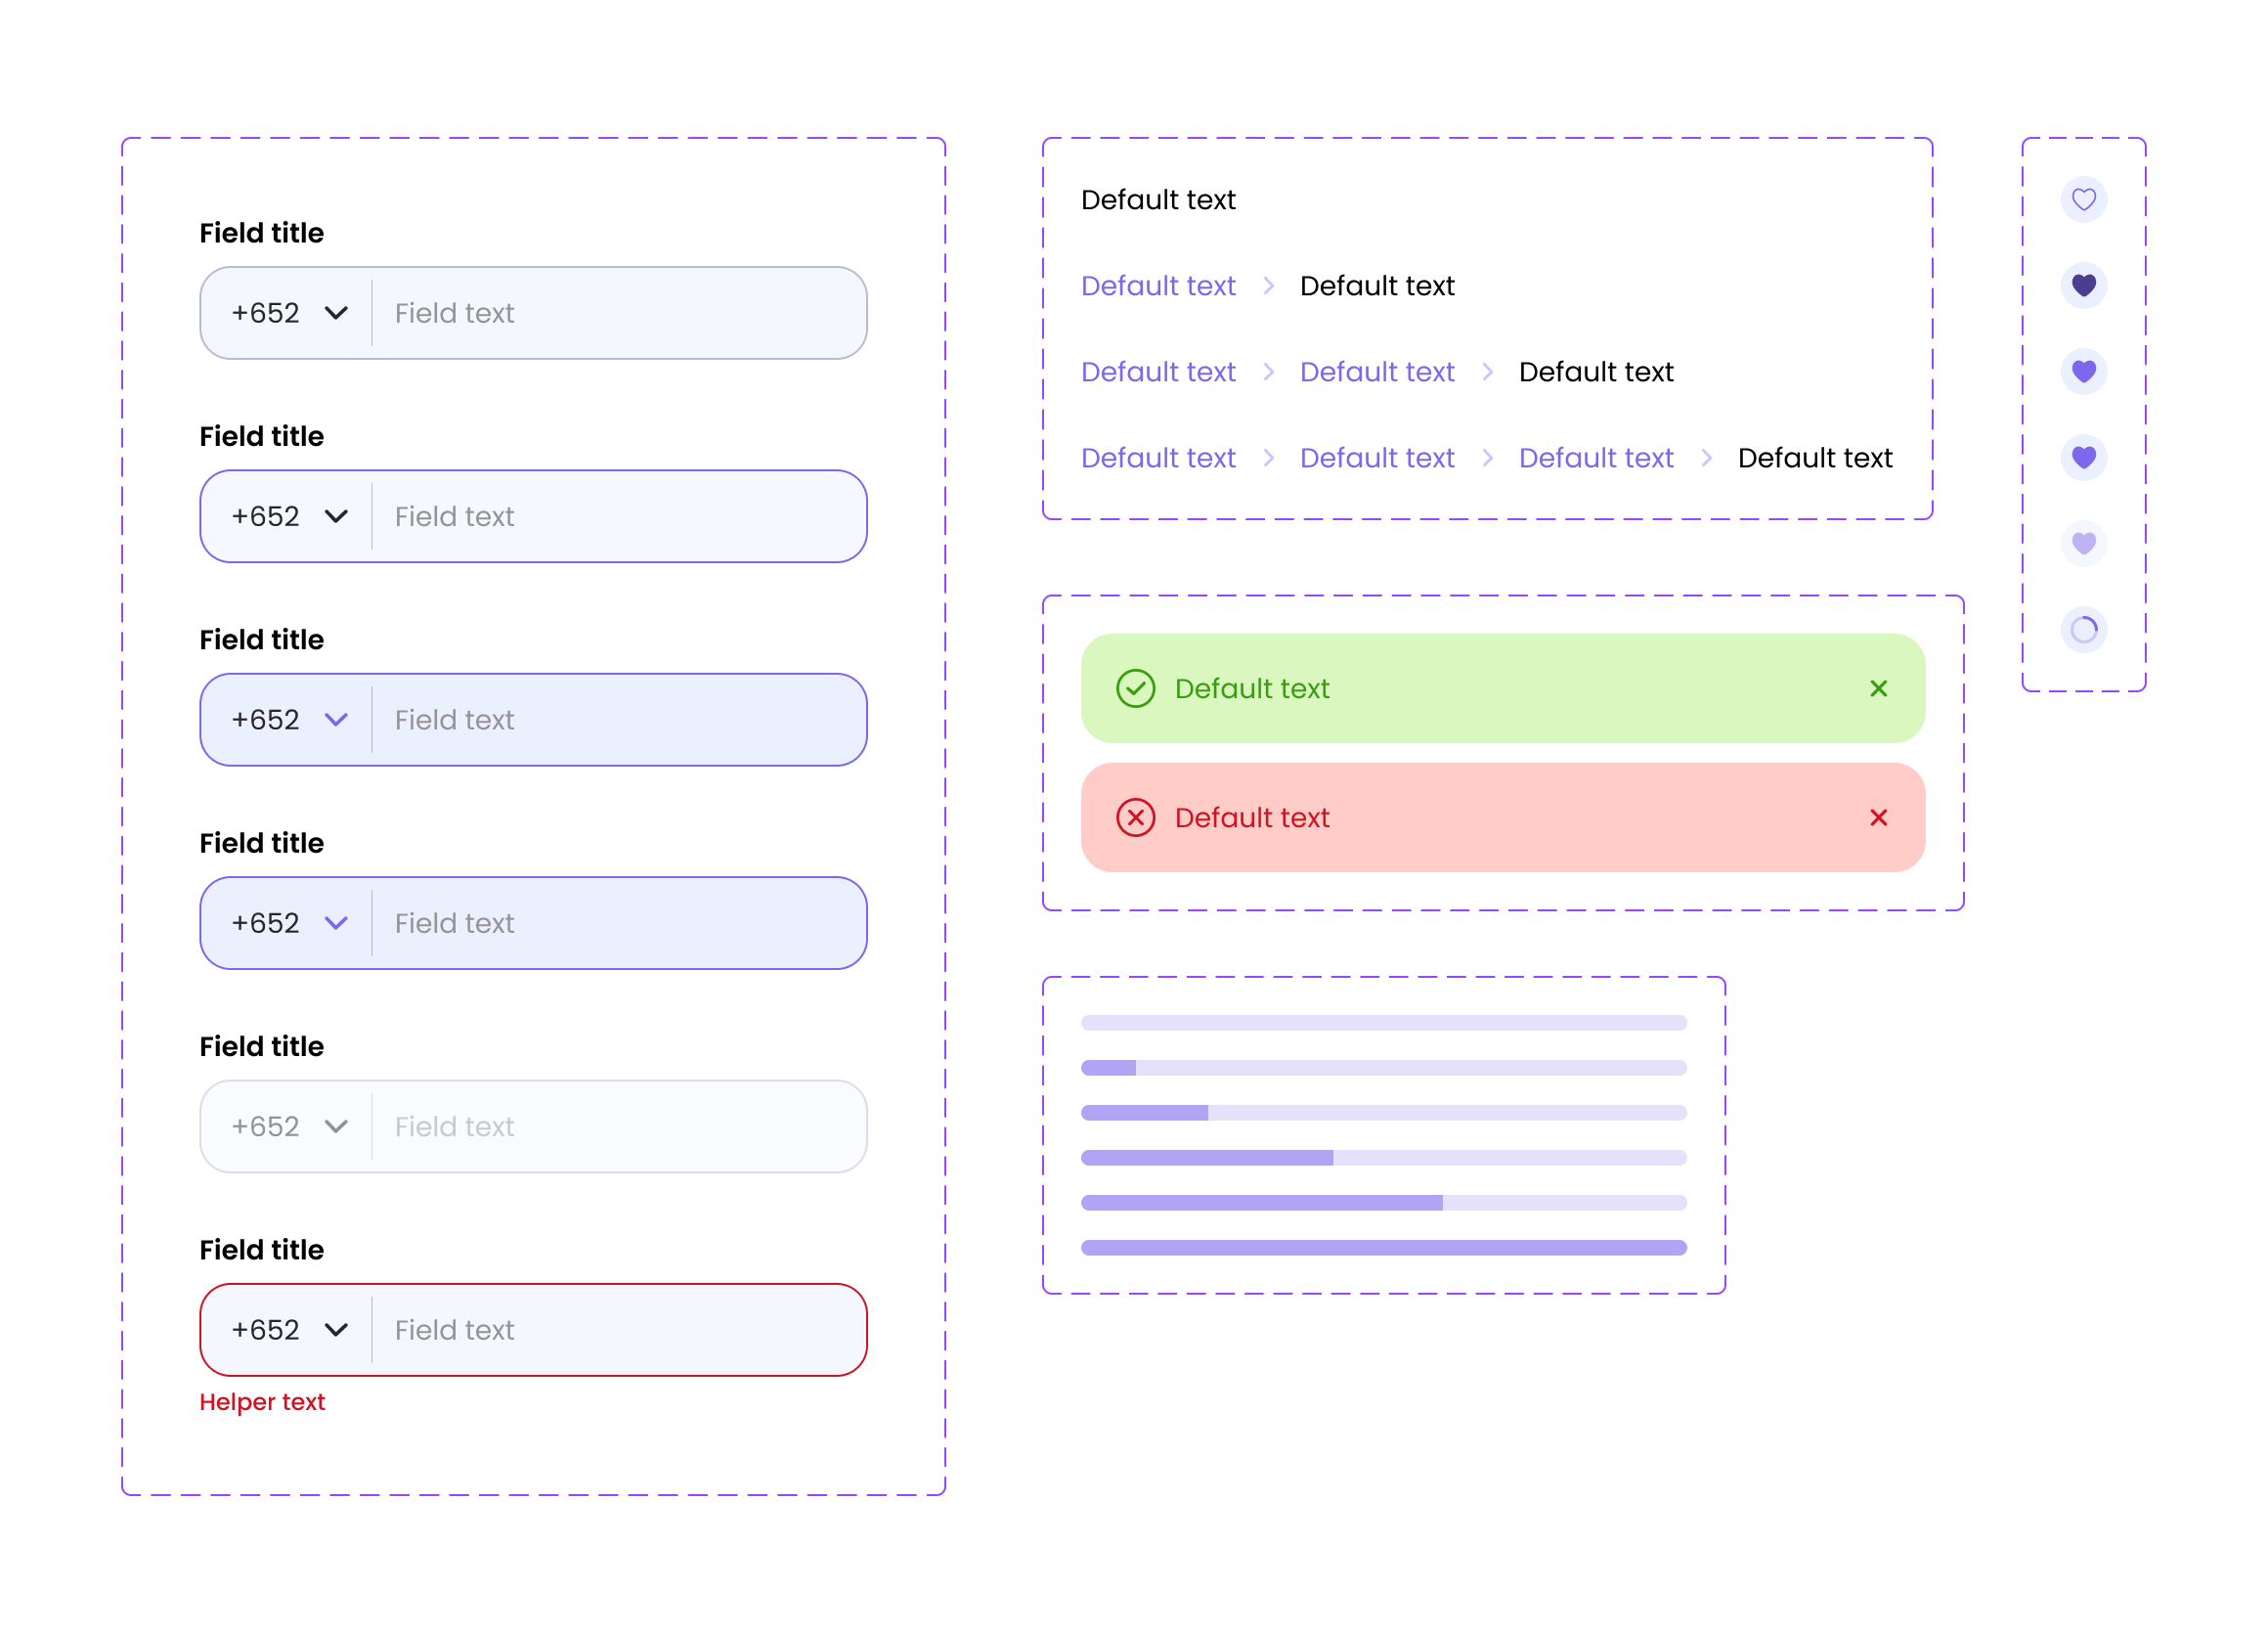Dismiss the red error alert

pyautogui.click(x=1878, y=818)
